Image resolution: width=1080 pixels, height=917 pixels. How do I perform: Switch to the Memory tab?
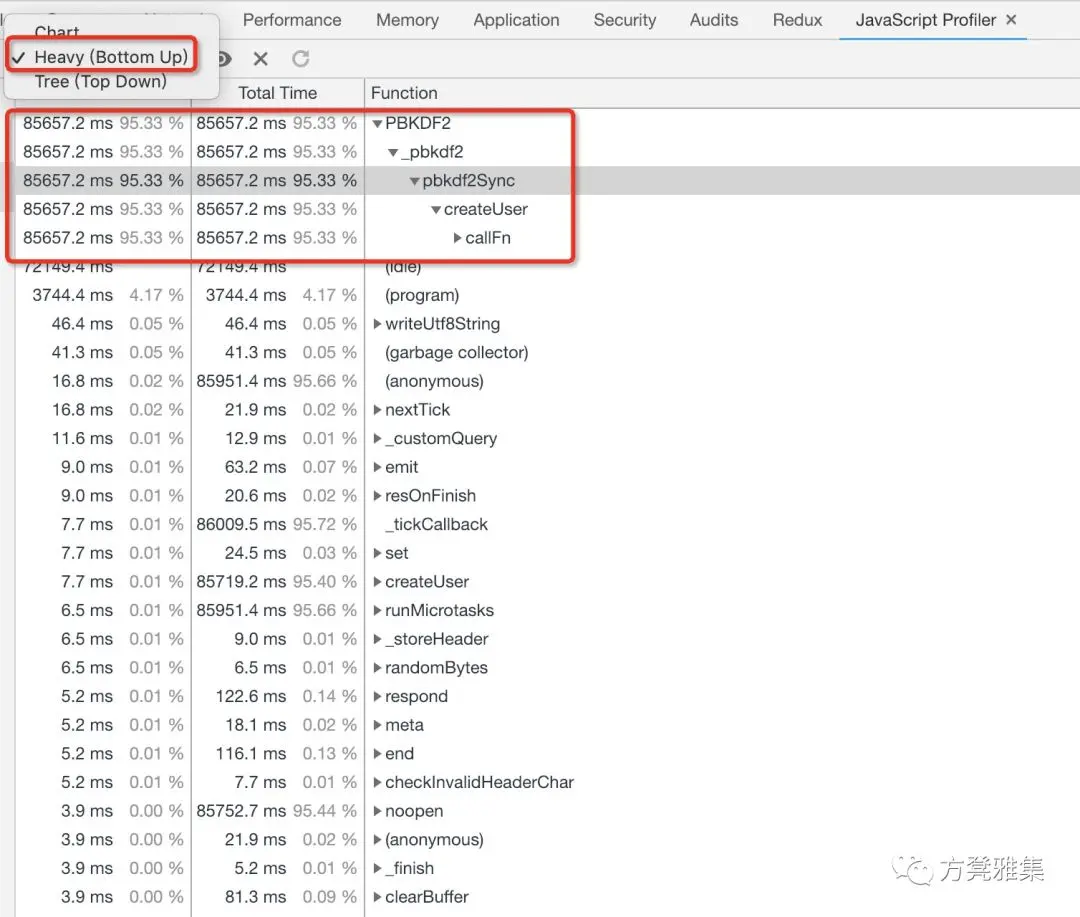(x=407, y=20)
